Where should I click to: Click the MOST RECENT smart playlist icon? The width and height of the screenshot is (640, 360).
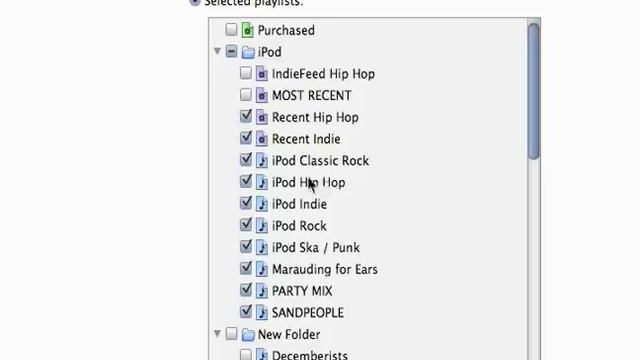262,96
